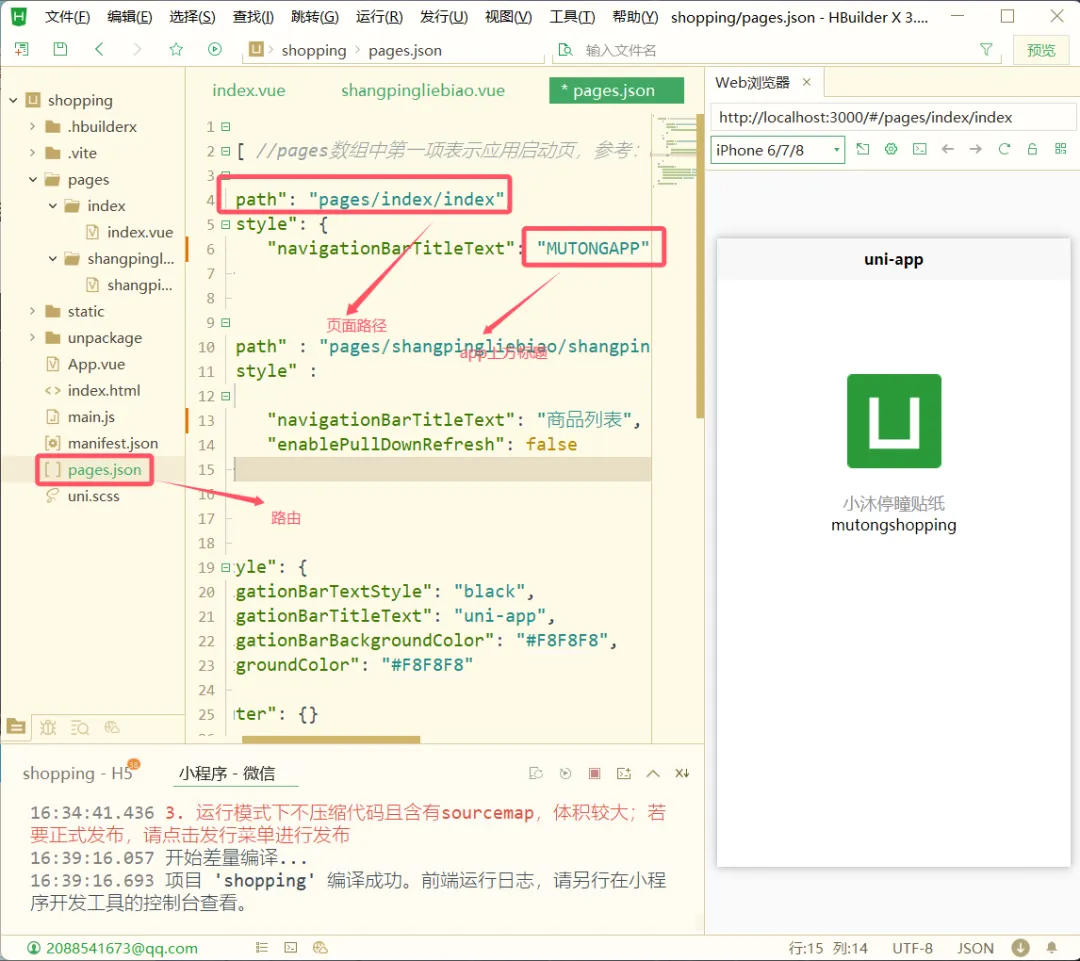Click the project manager folder icon bottom-left
1080x961 pixels.
(16, 727)
